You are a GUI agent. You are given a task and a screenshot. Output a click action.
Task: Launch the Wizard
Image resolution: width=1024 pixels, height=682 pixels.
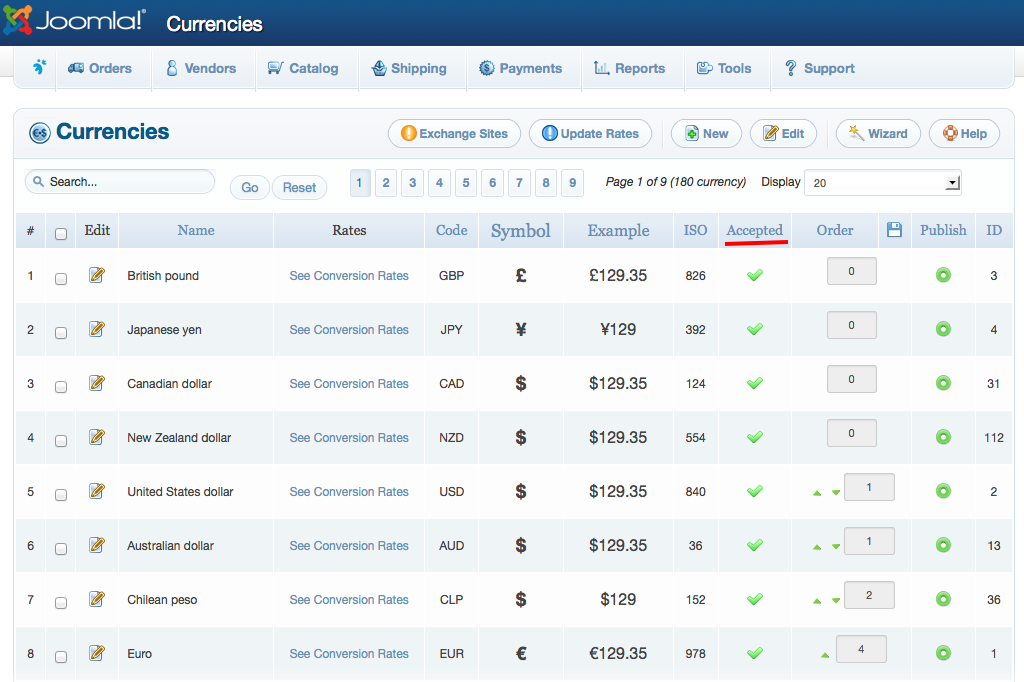click(x=878, y=133)
